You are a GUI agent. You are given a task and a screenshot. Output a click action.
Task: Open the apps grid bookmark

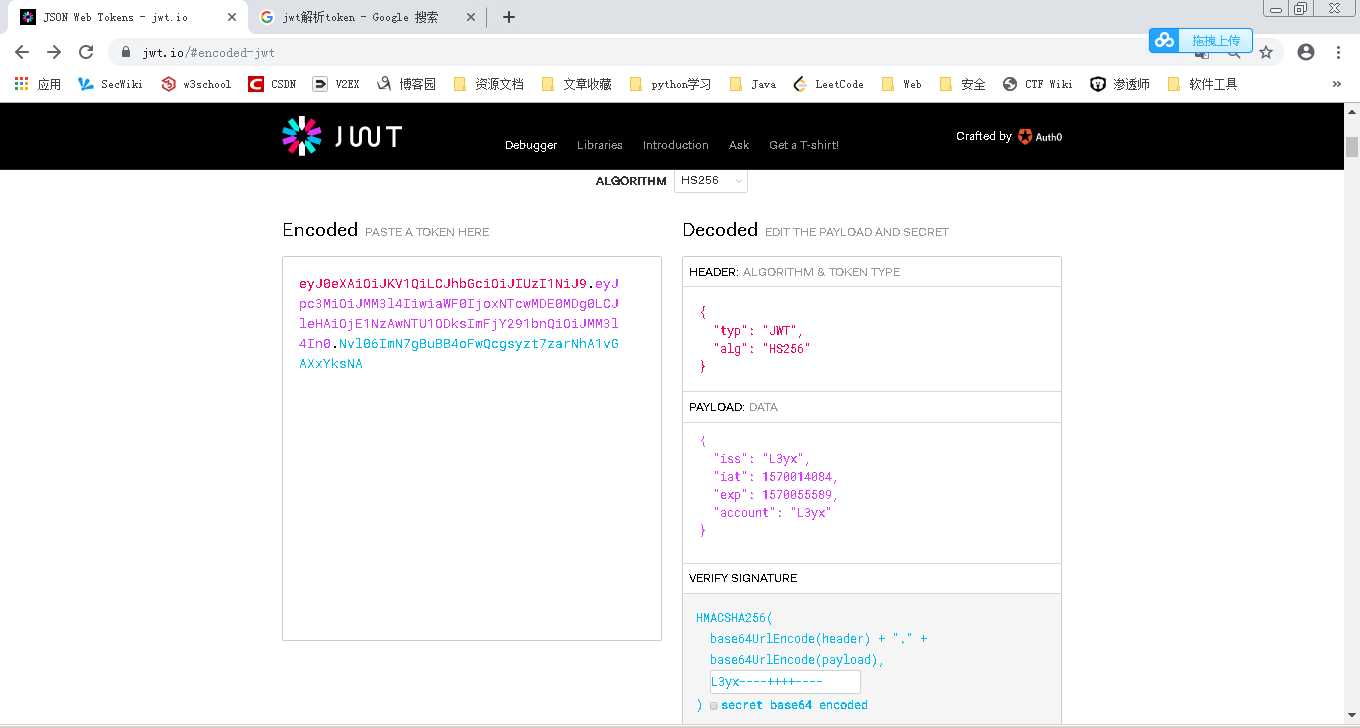pyautogui.click(x=38, y=84)
